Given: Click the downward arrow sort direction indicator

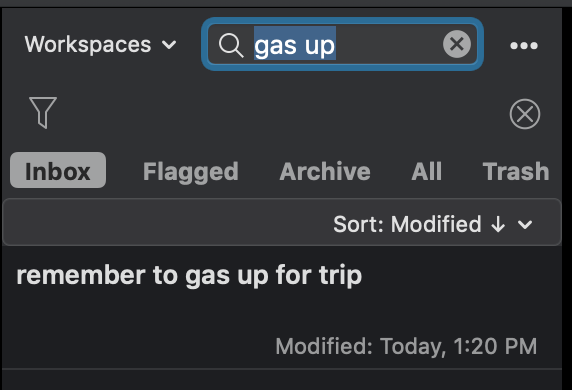Looking at the screenshot, I should coord(498,224).
